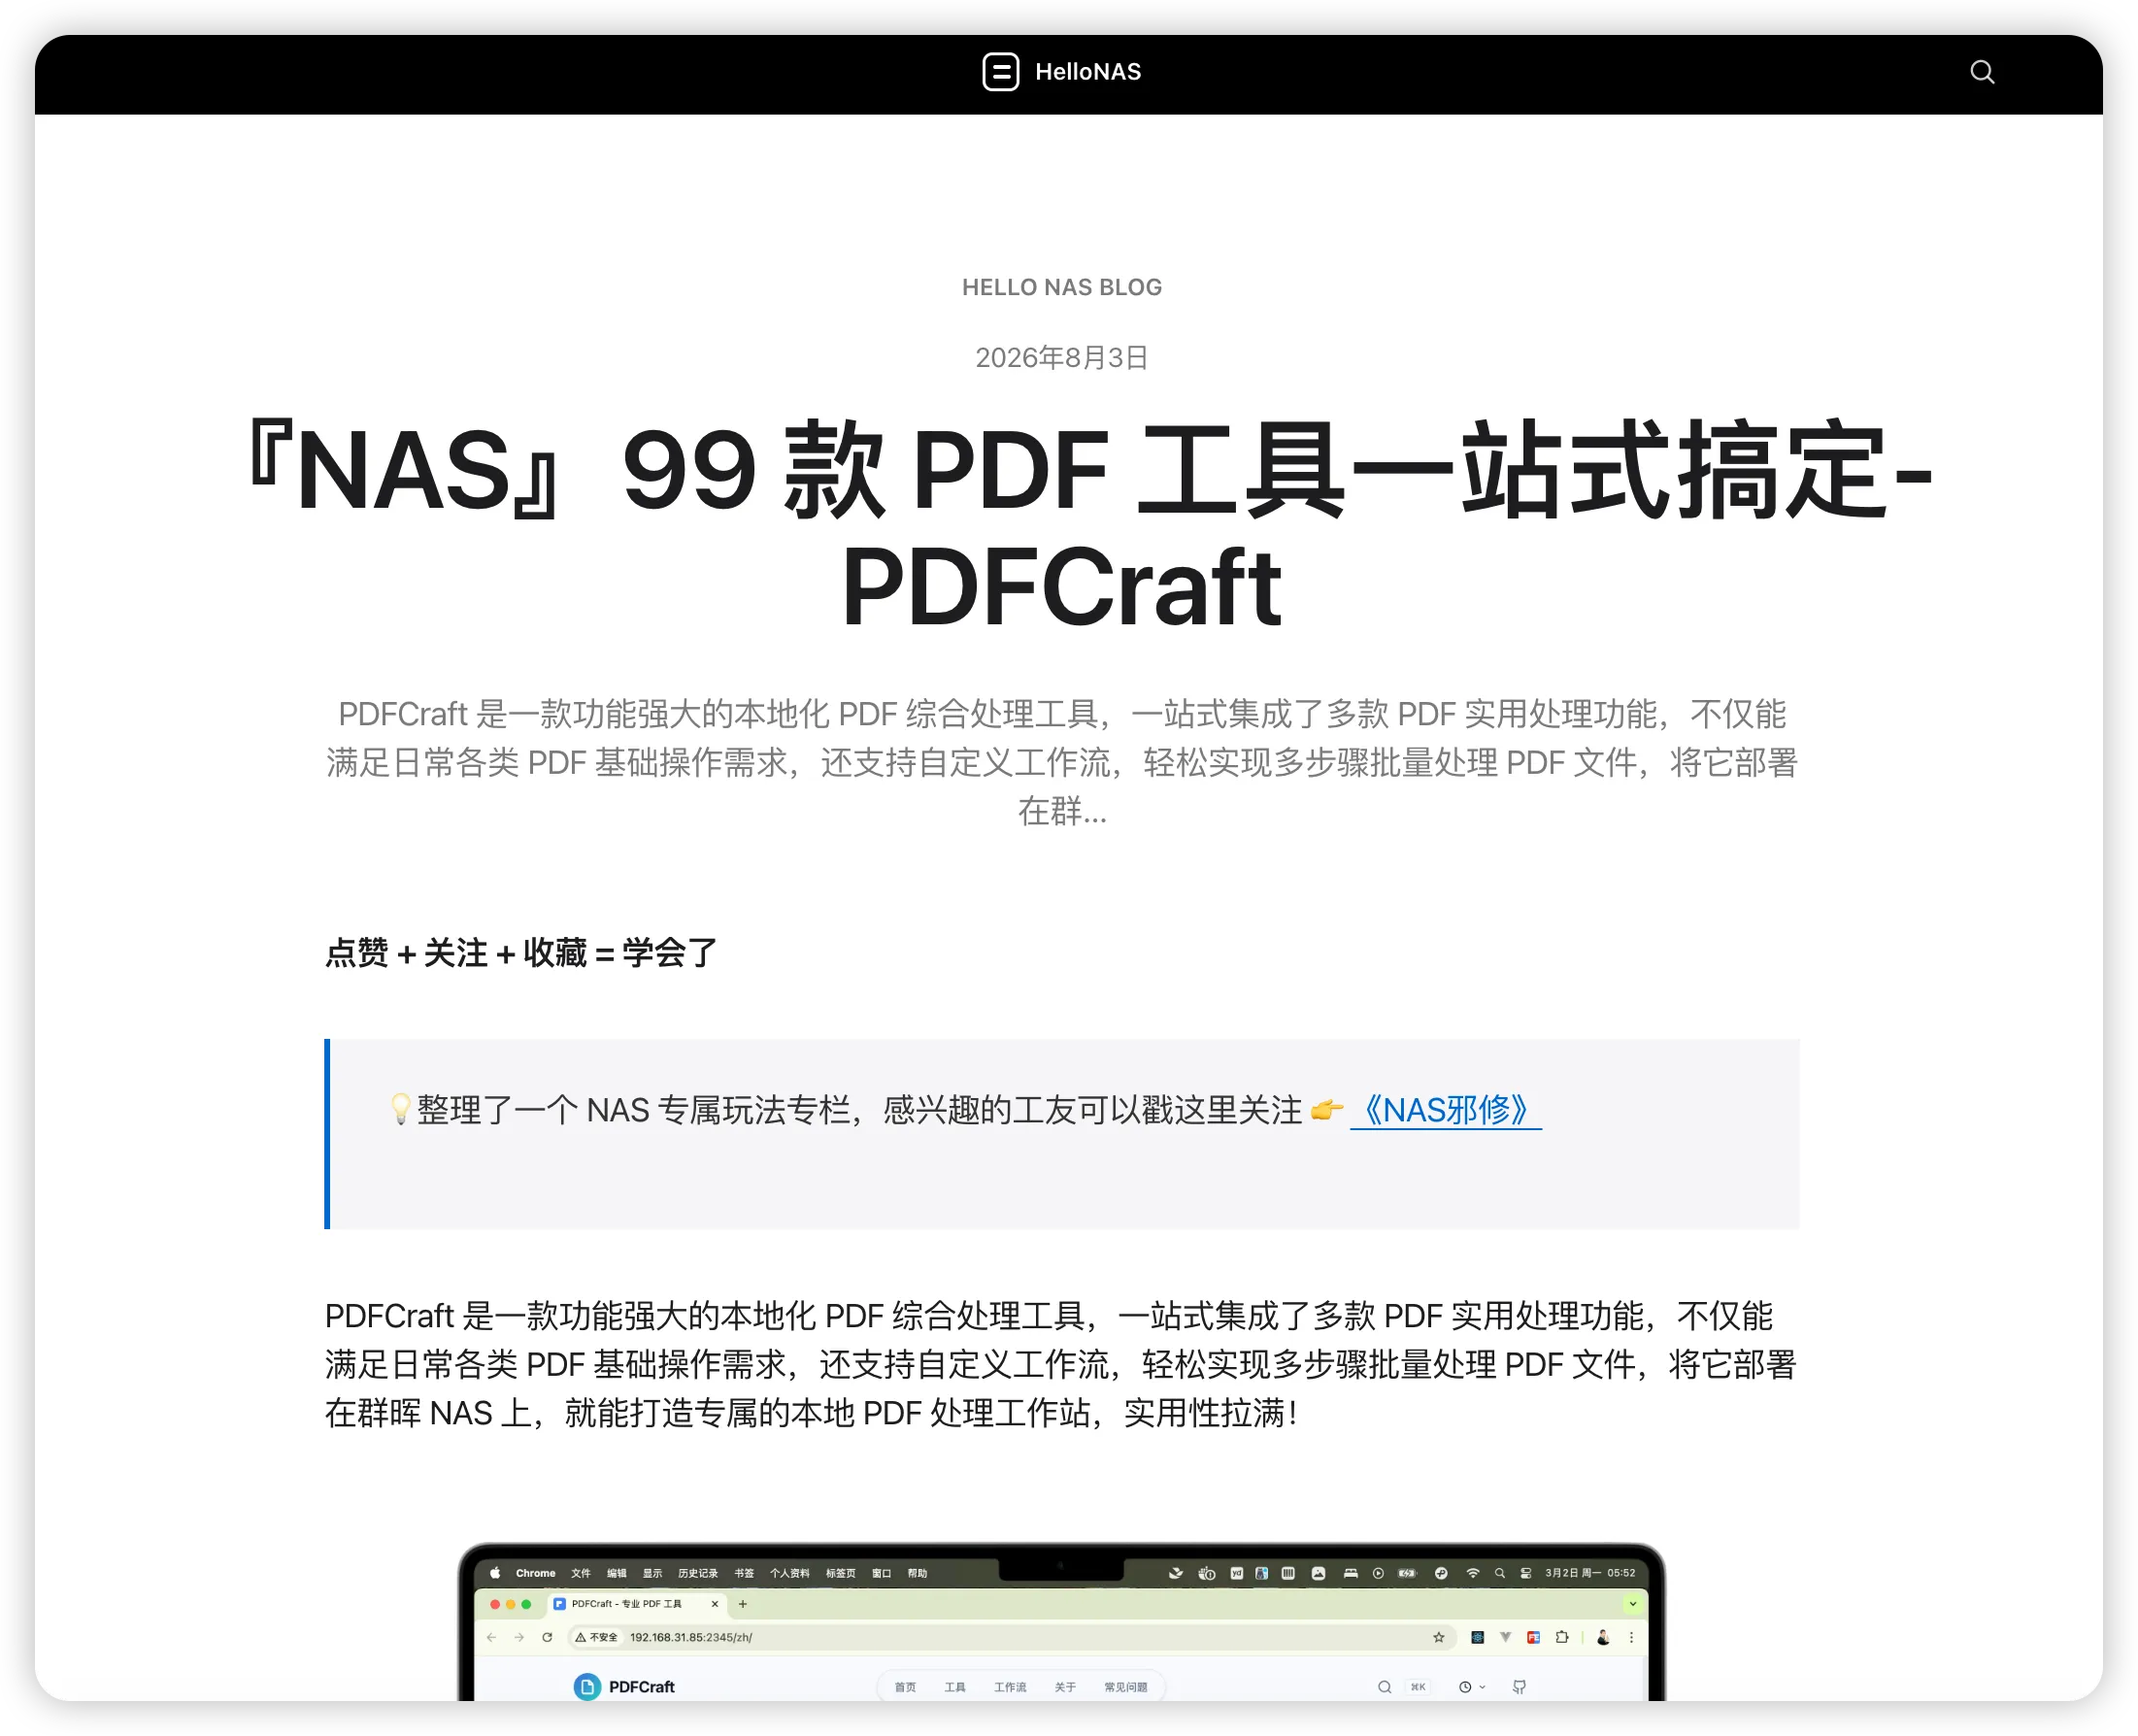Go to the HELLO NAS BLOG category

(x=1062, y=287)
